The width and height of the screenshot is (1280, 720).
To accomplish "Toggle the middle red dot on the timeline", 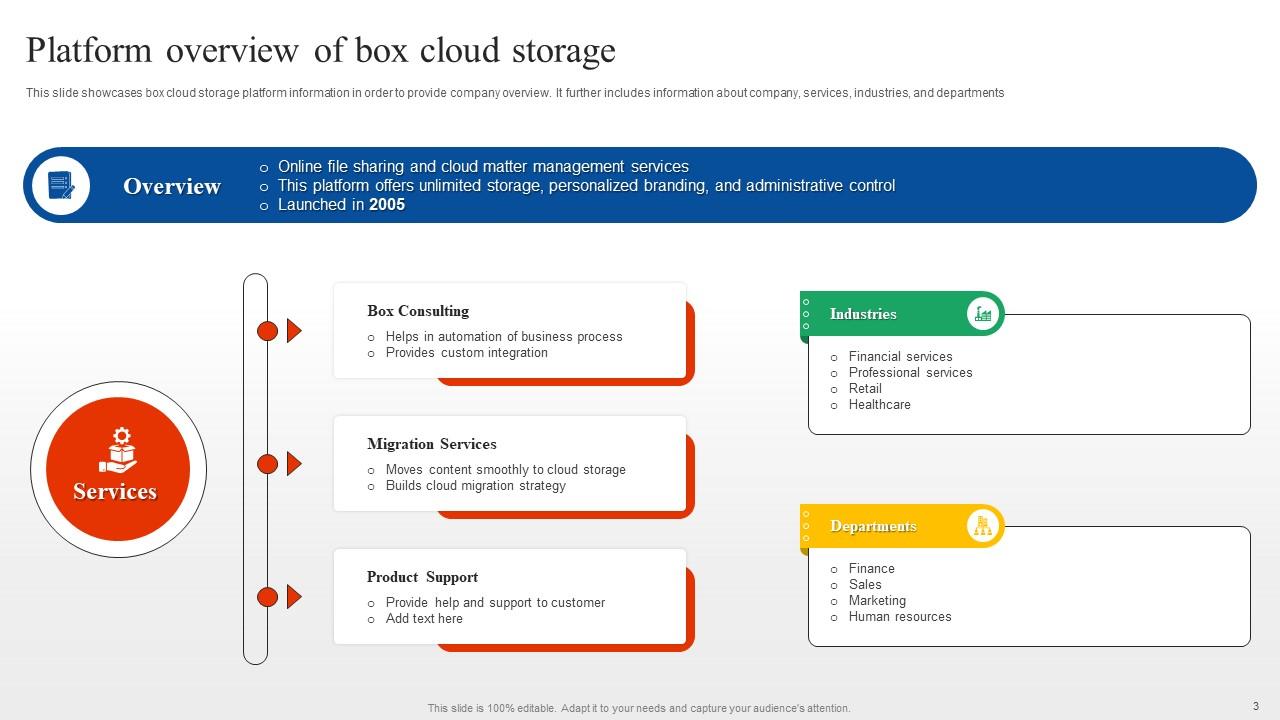I will click(x=266, y=463).
